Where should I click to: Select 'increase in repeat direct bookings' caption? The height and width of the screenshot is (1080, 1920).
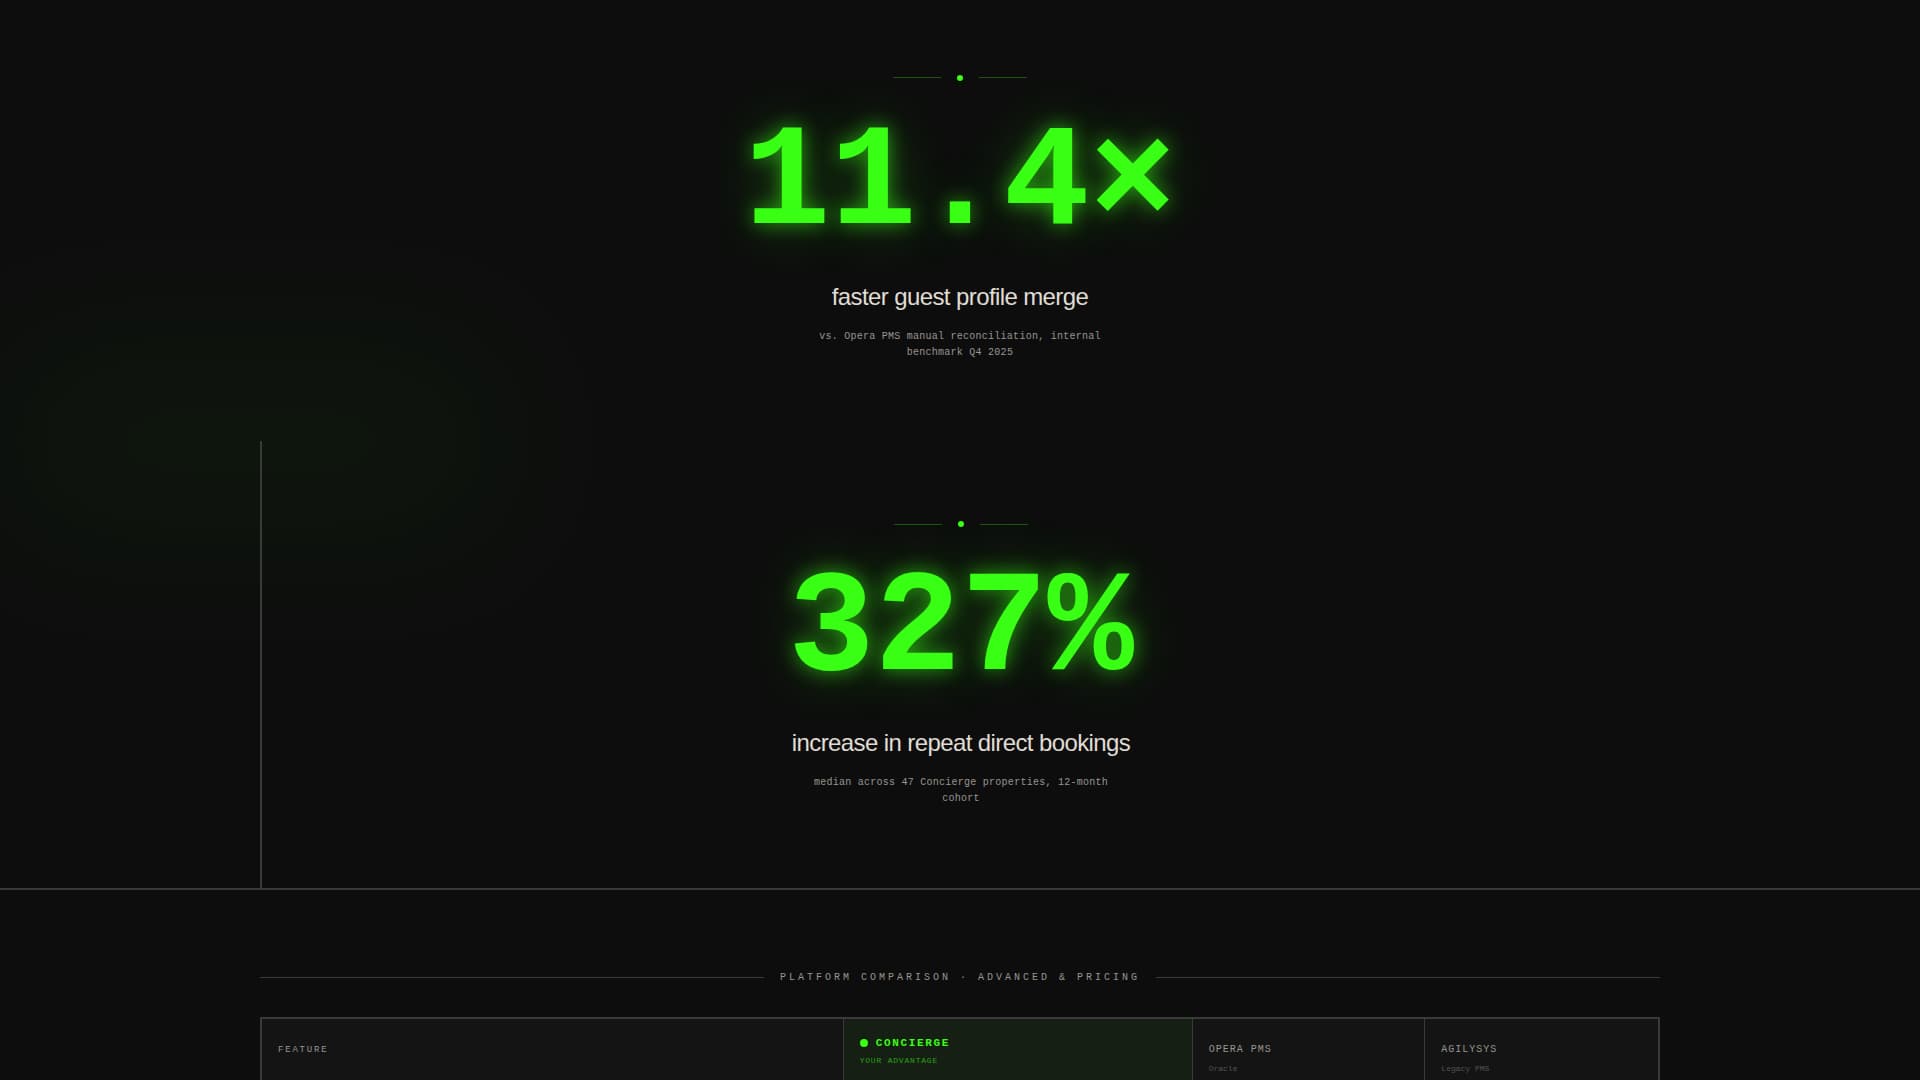point(961,743)
